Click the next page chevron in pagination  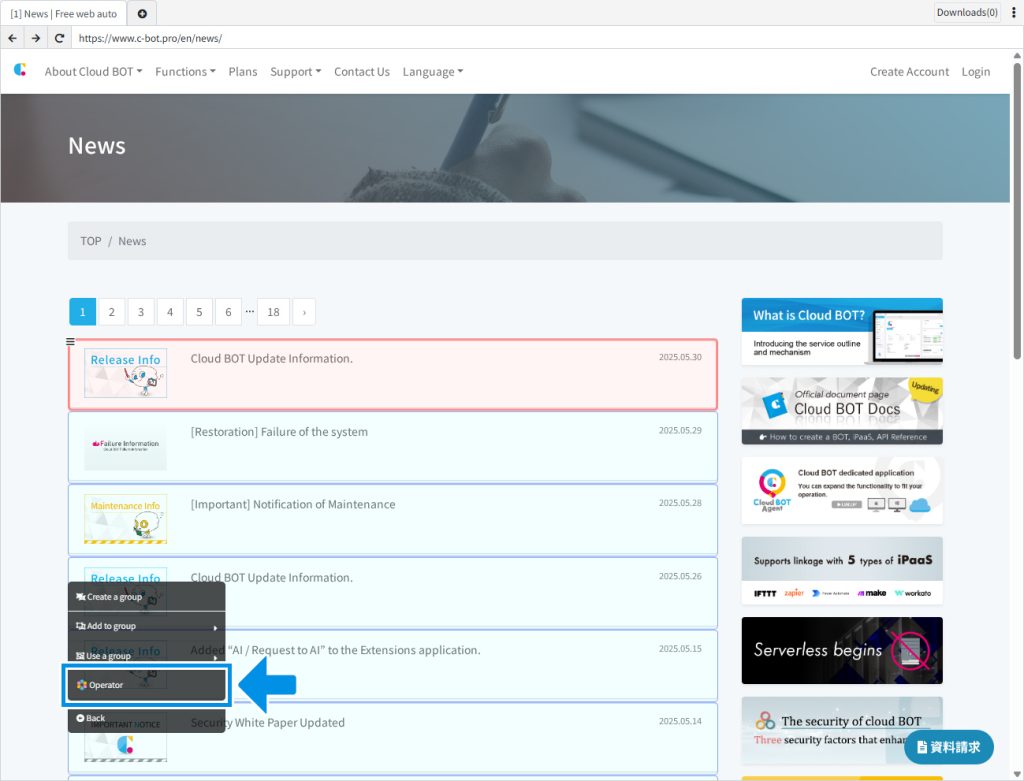pos(304,312)
